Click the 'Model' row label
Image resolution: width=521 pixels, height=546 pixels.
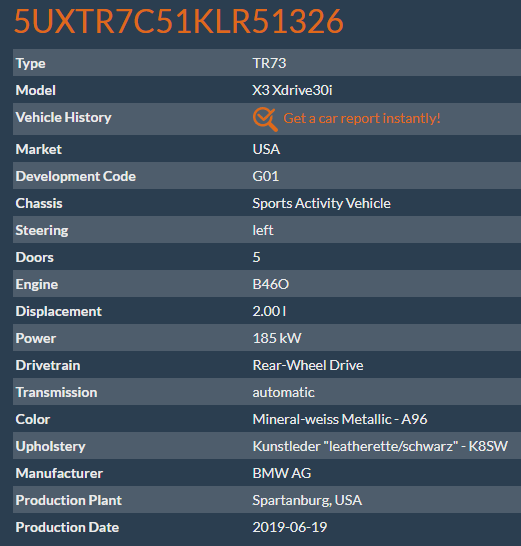click(36, 90)
